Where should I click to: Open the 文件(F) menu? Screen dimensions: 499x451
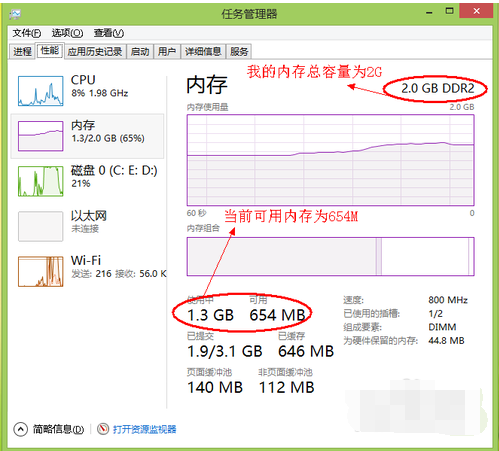[x=27, y=33]
